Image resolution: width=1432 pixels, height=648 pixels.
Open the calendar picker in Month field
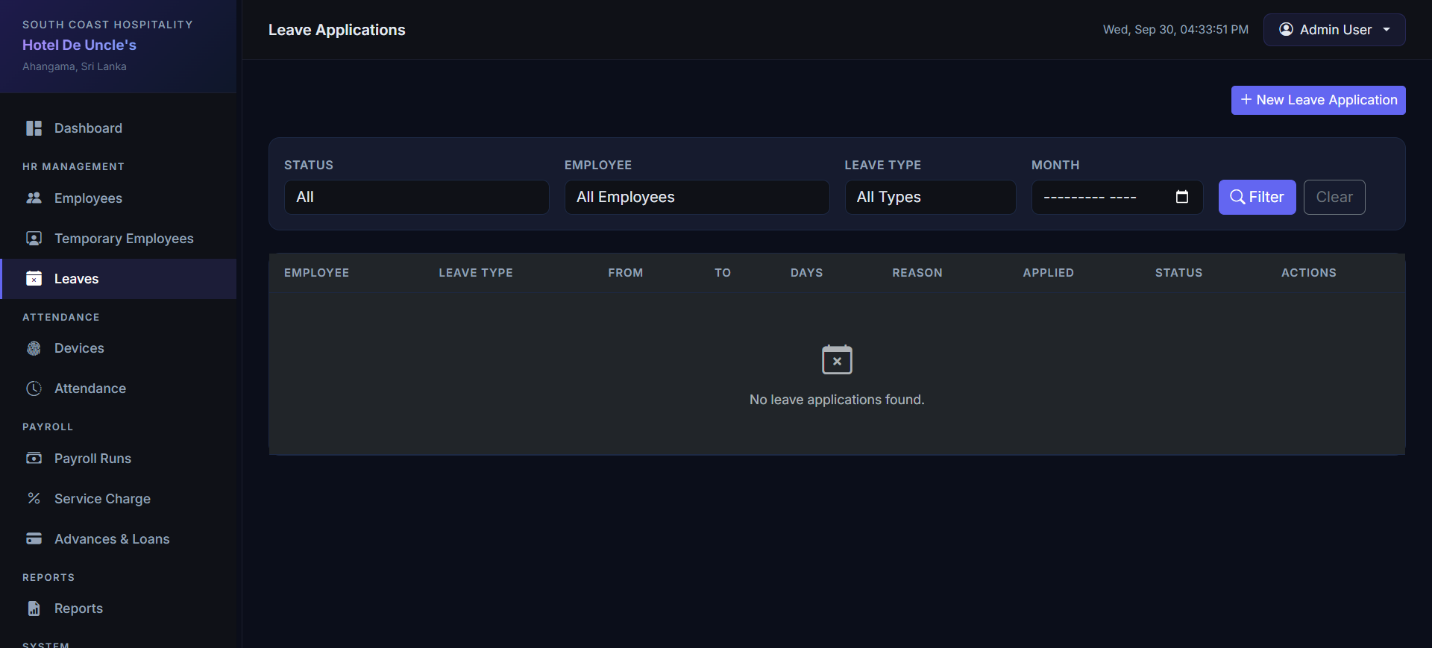tap(1182, 197)
